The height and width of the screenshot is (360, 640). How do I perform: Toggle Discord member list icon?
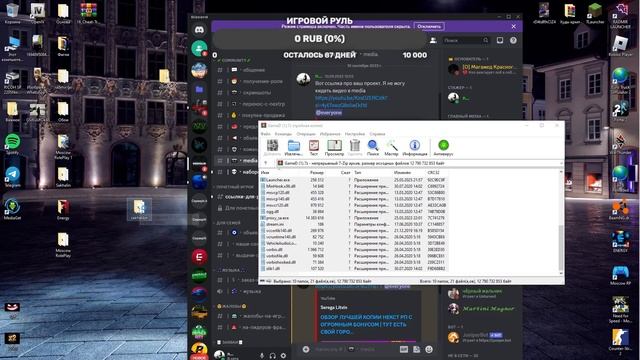click(x=433, y=40)
